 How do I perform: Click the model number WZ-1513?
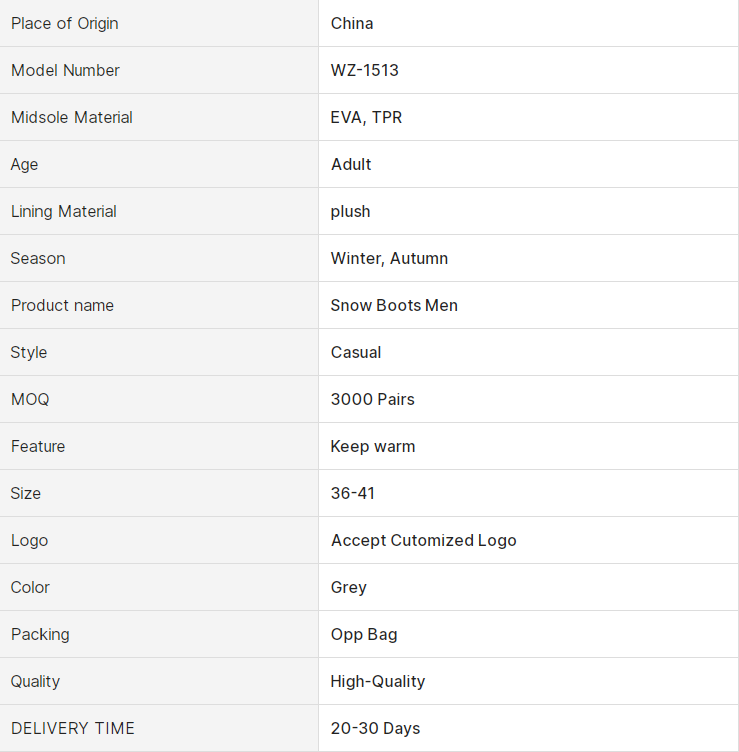tap(365, 70)
